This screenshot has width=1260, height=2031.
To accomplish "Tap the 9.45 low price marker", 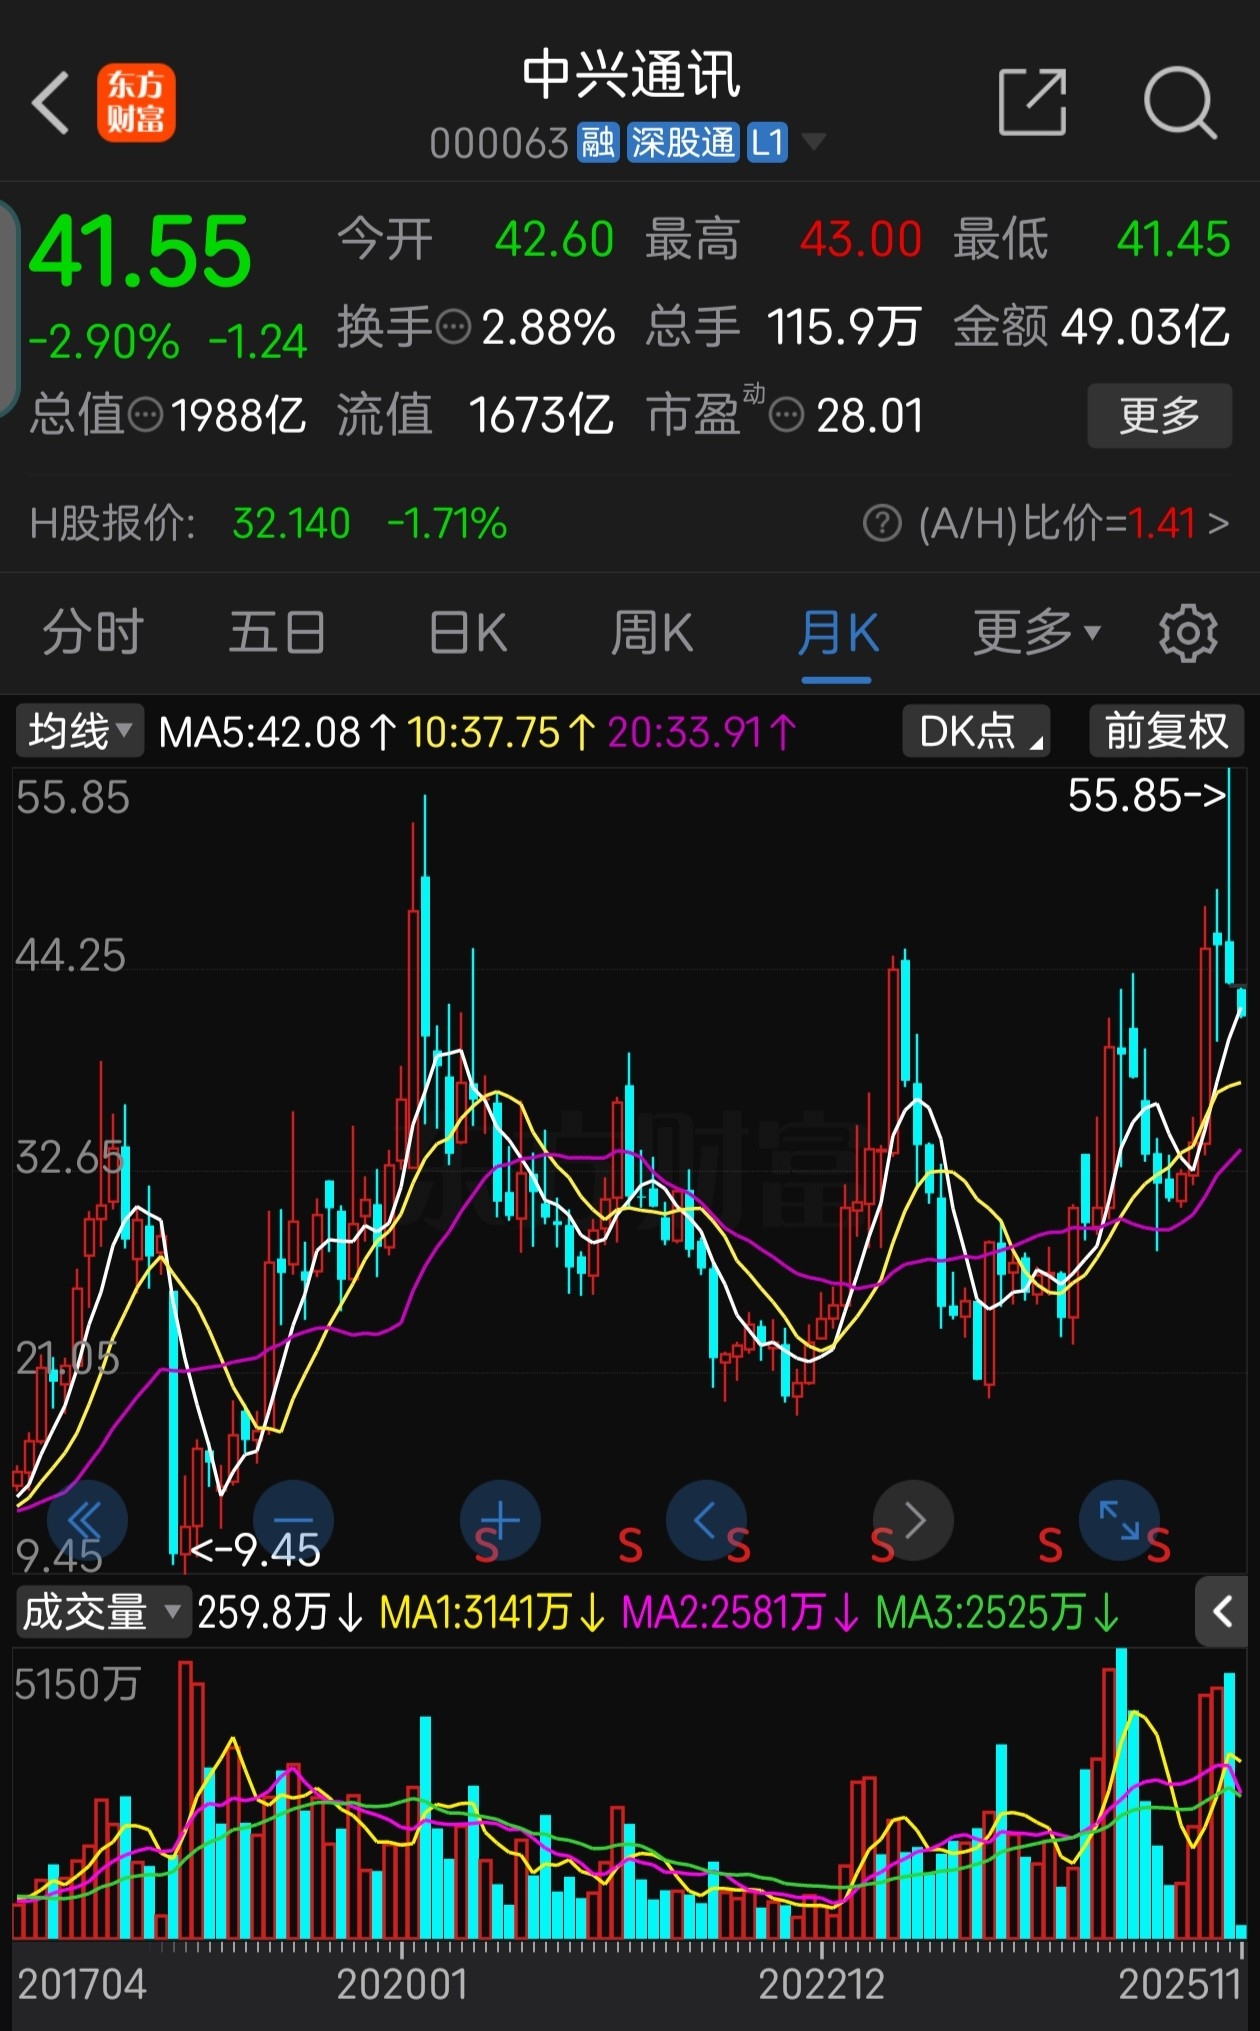I will [256, 1551].
